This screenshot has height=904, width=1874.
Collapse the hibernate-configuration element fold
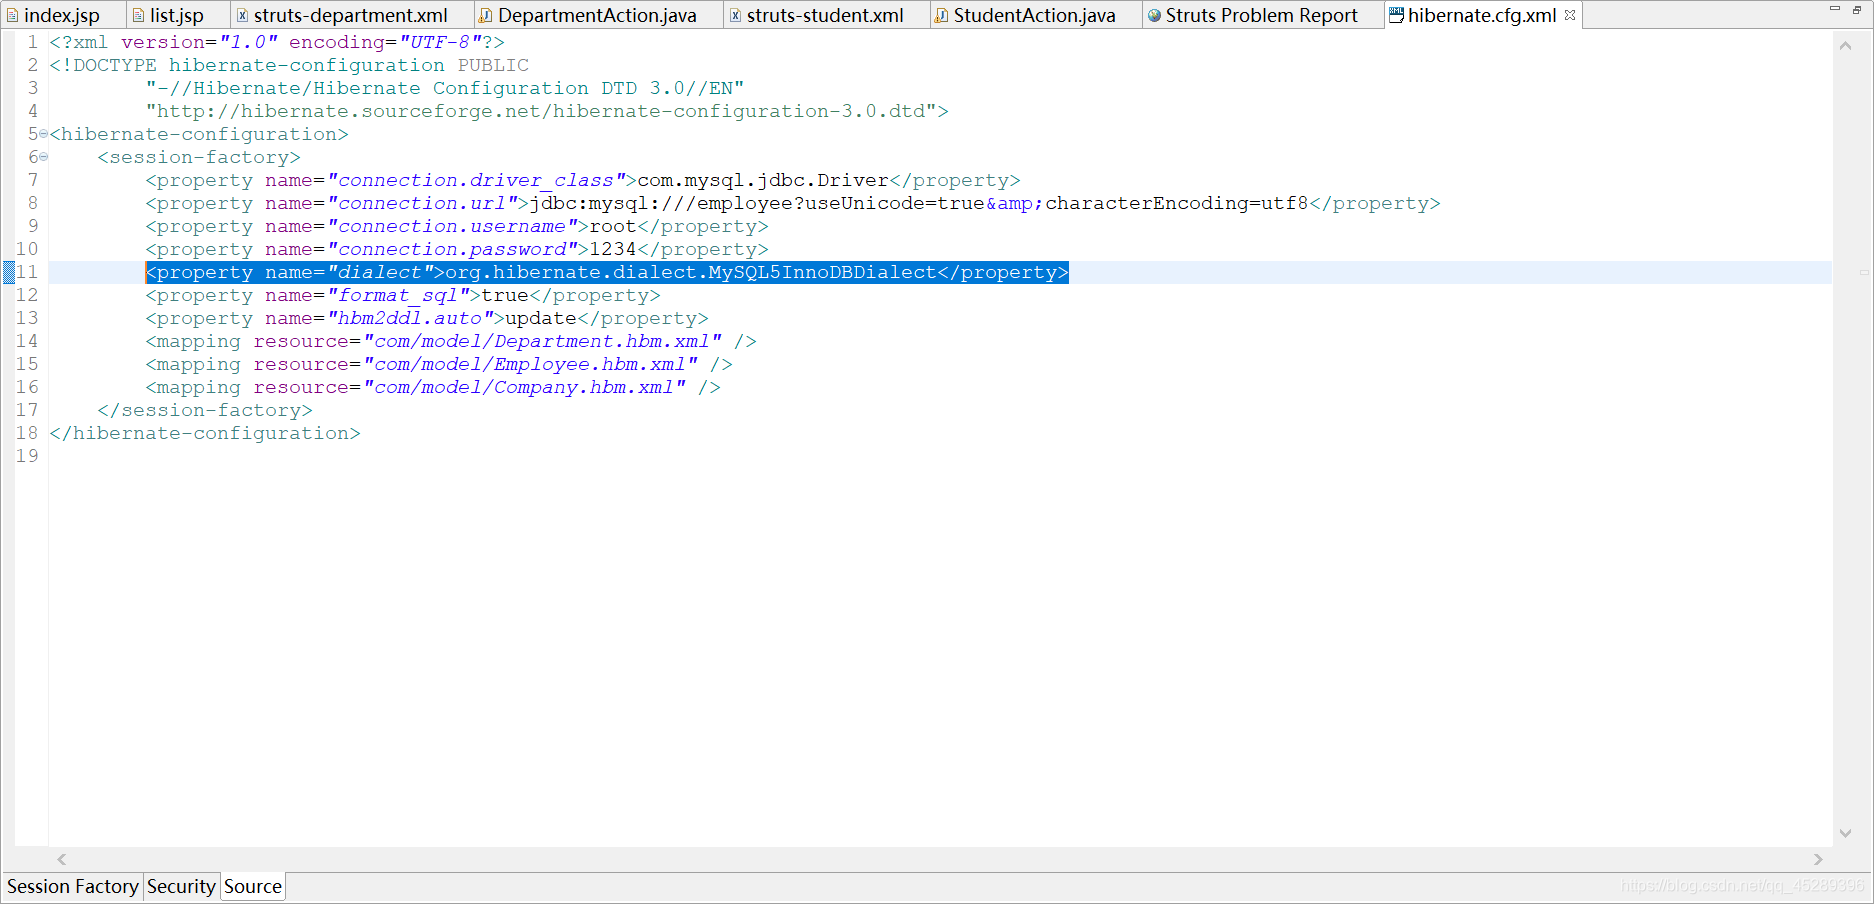point(43,134)
